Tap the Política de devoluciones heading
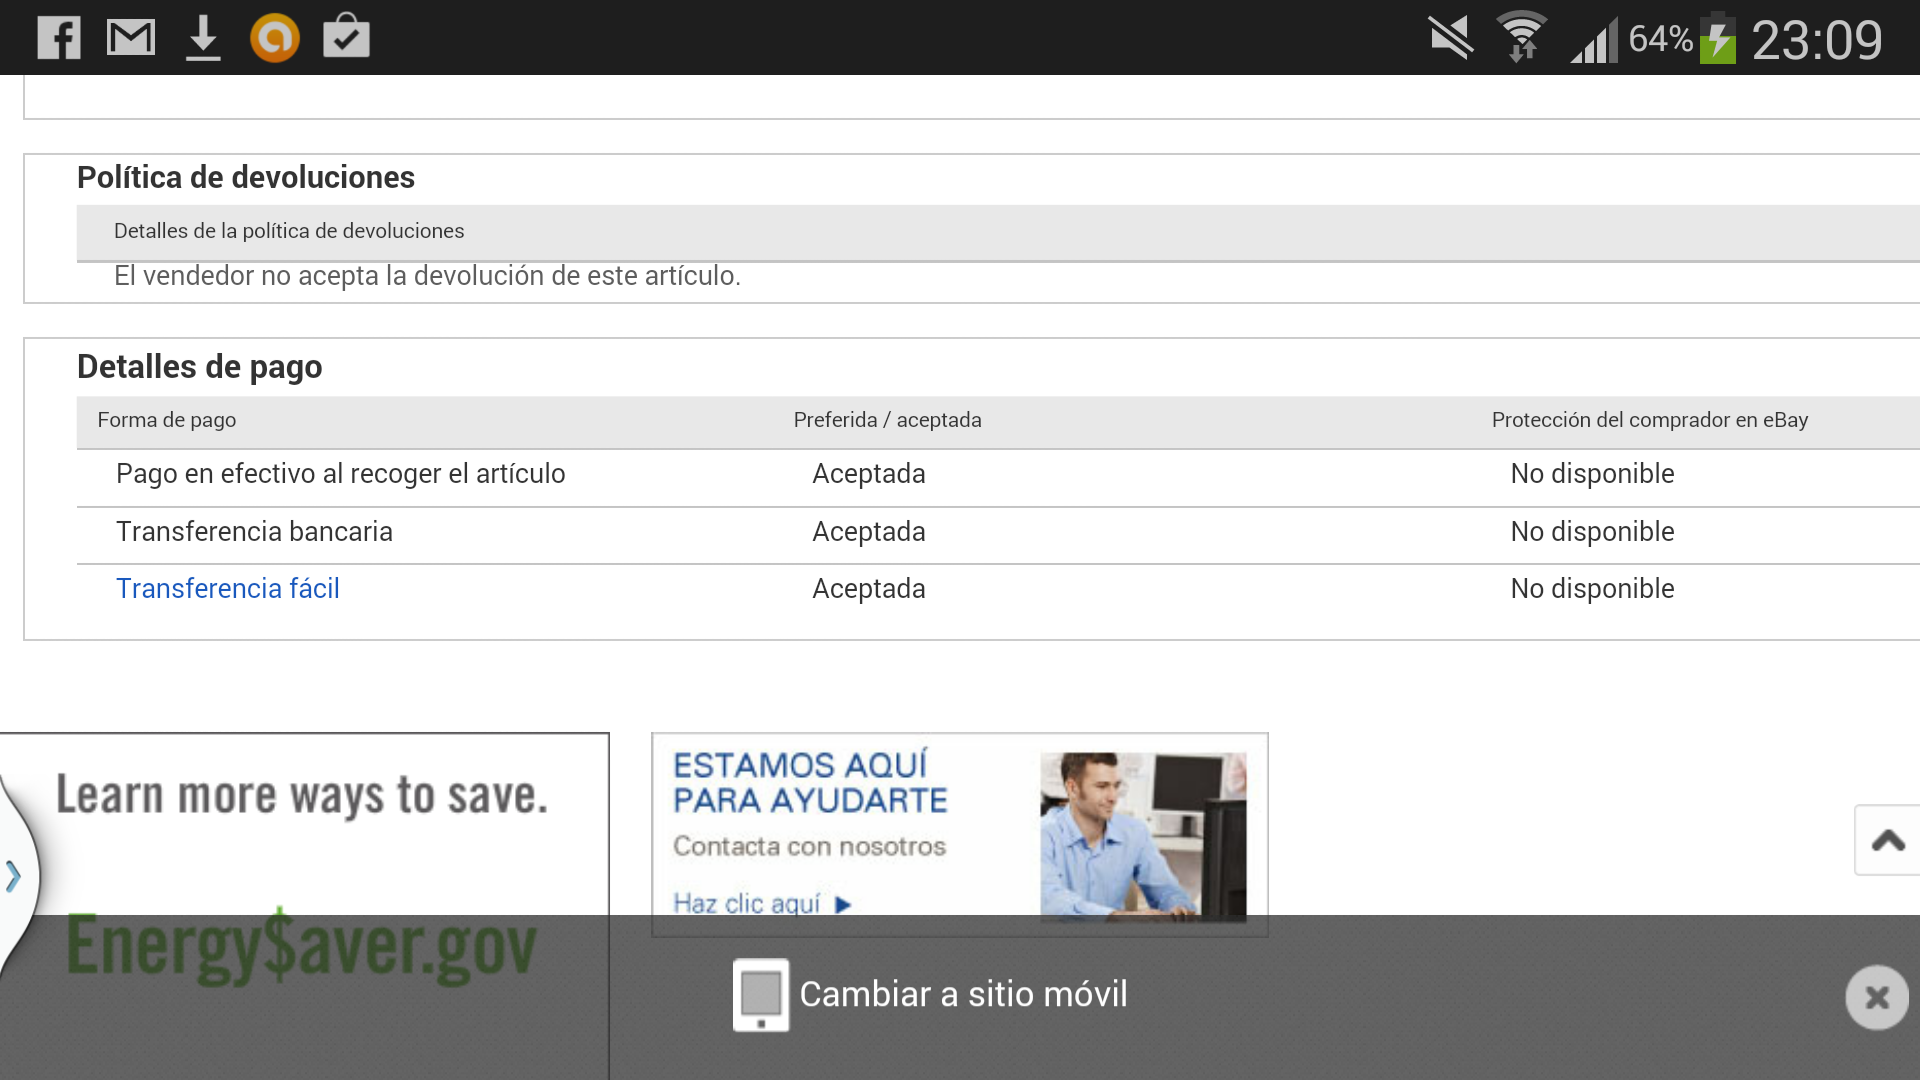Screen dimensions: 1920x1080 tap(246, 177)
